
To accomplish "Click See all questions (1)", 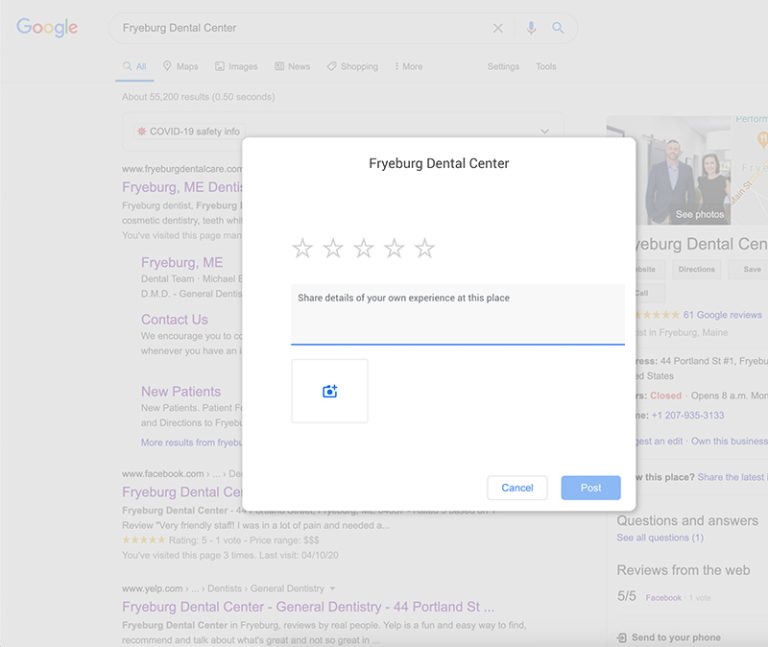I will tap(660, 537).
